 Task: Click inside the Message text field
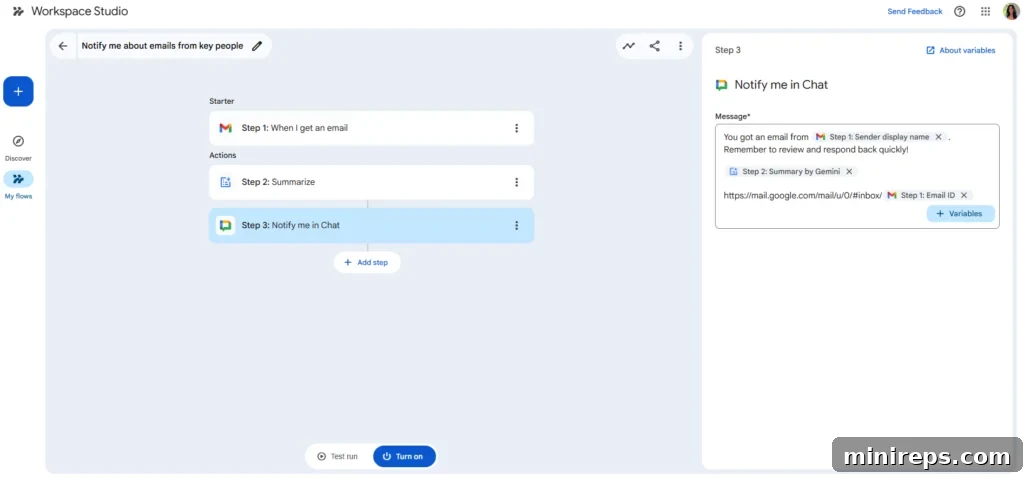click(857, 176)
